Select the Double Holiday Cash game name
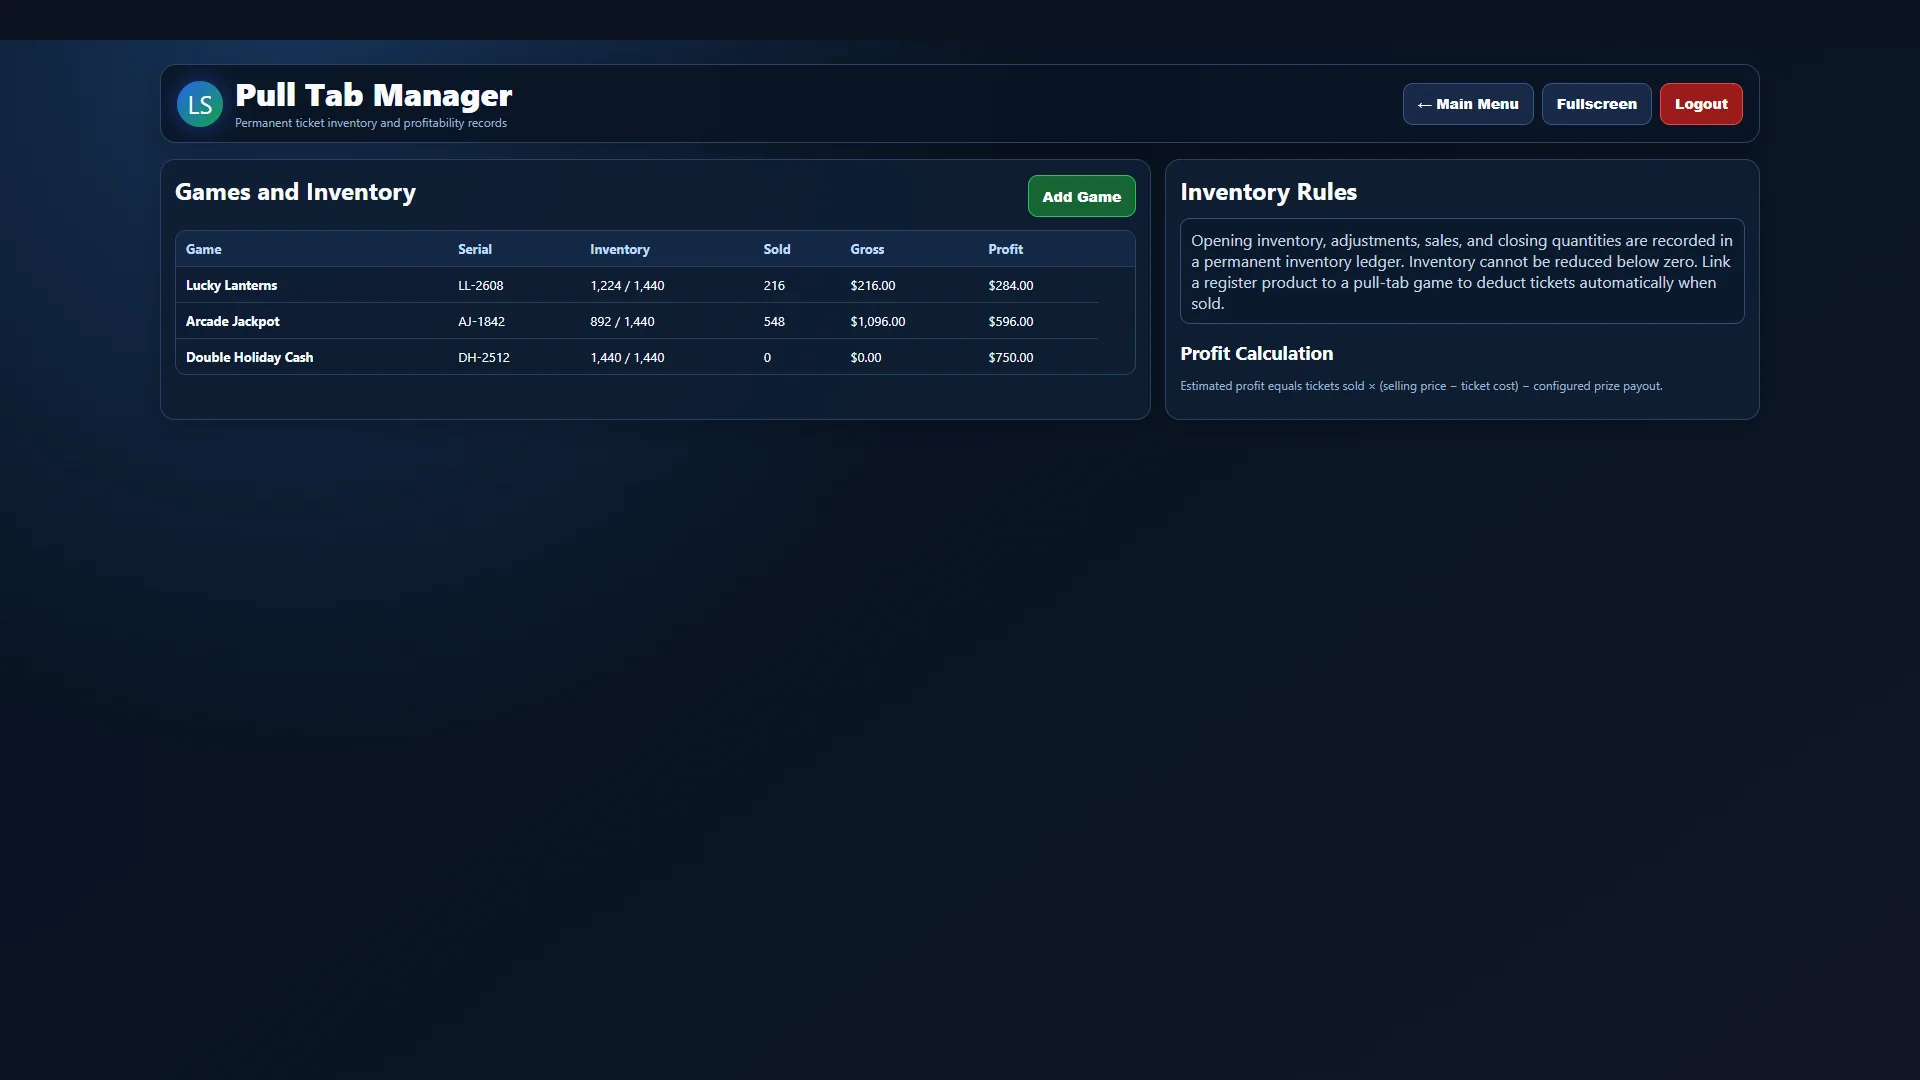 click(249, 357)
